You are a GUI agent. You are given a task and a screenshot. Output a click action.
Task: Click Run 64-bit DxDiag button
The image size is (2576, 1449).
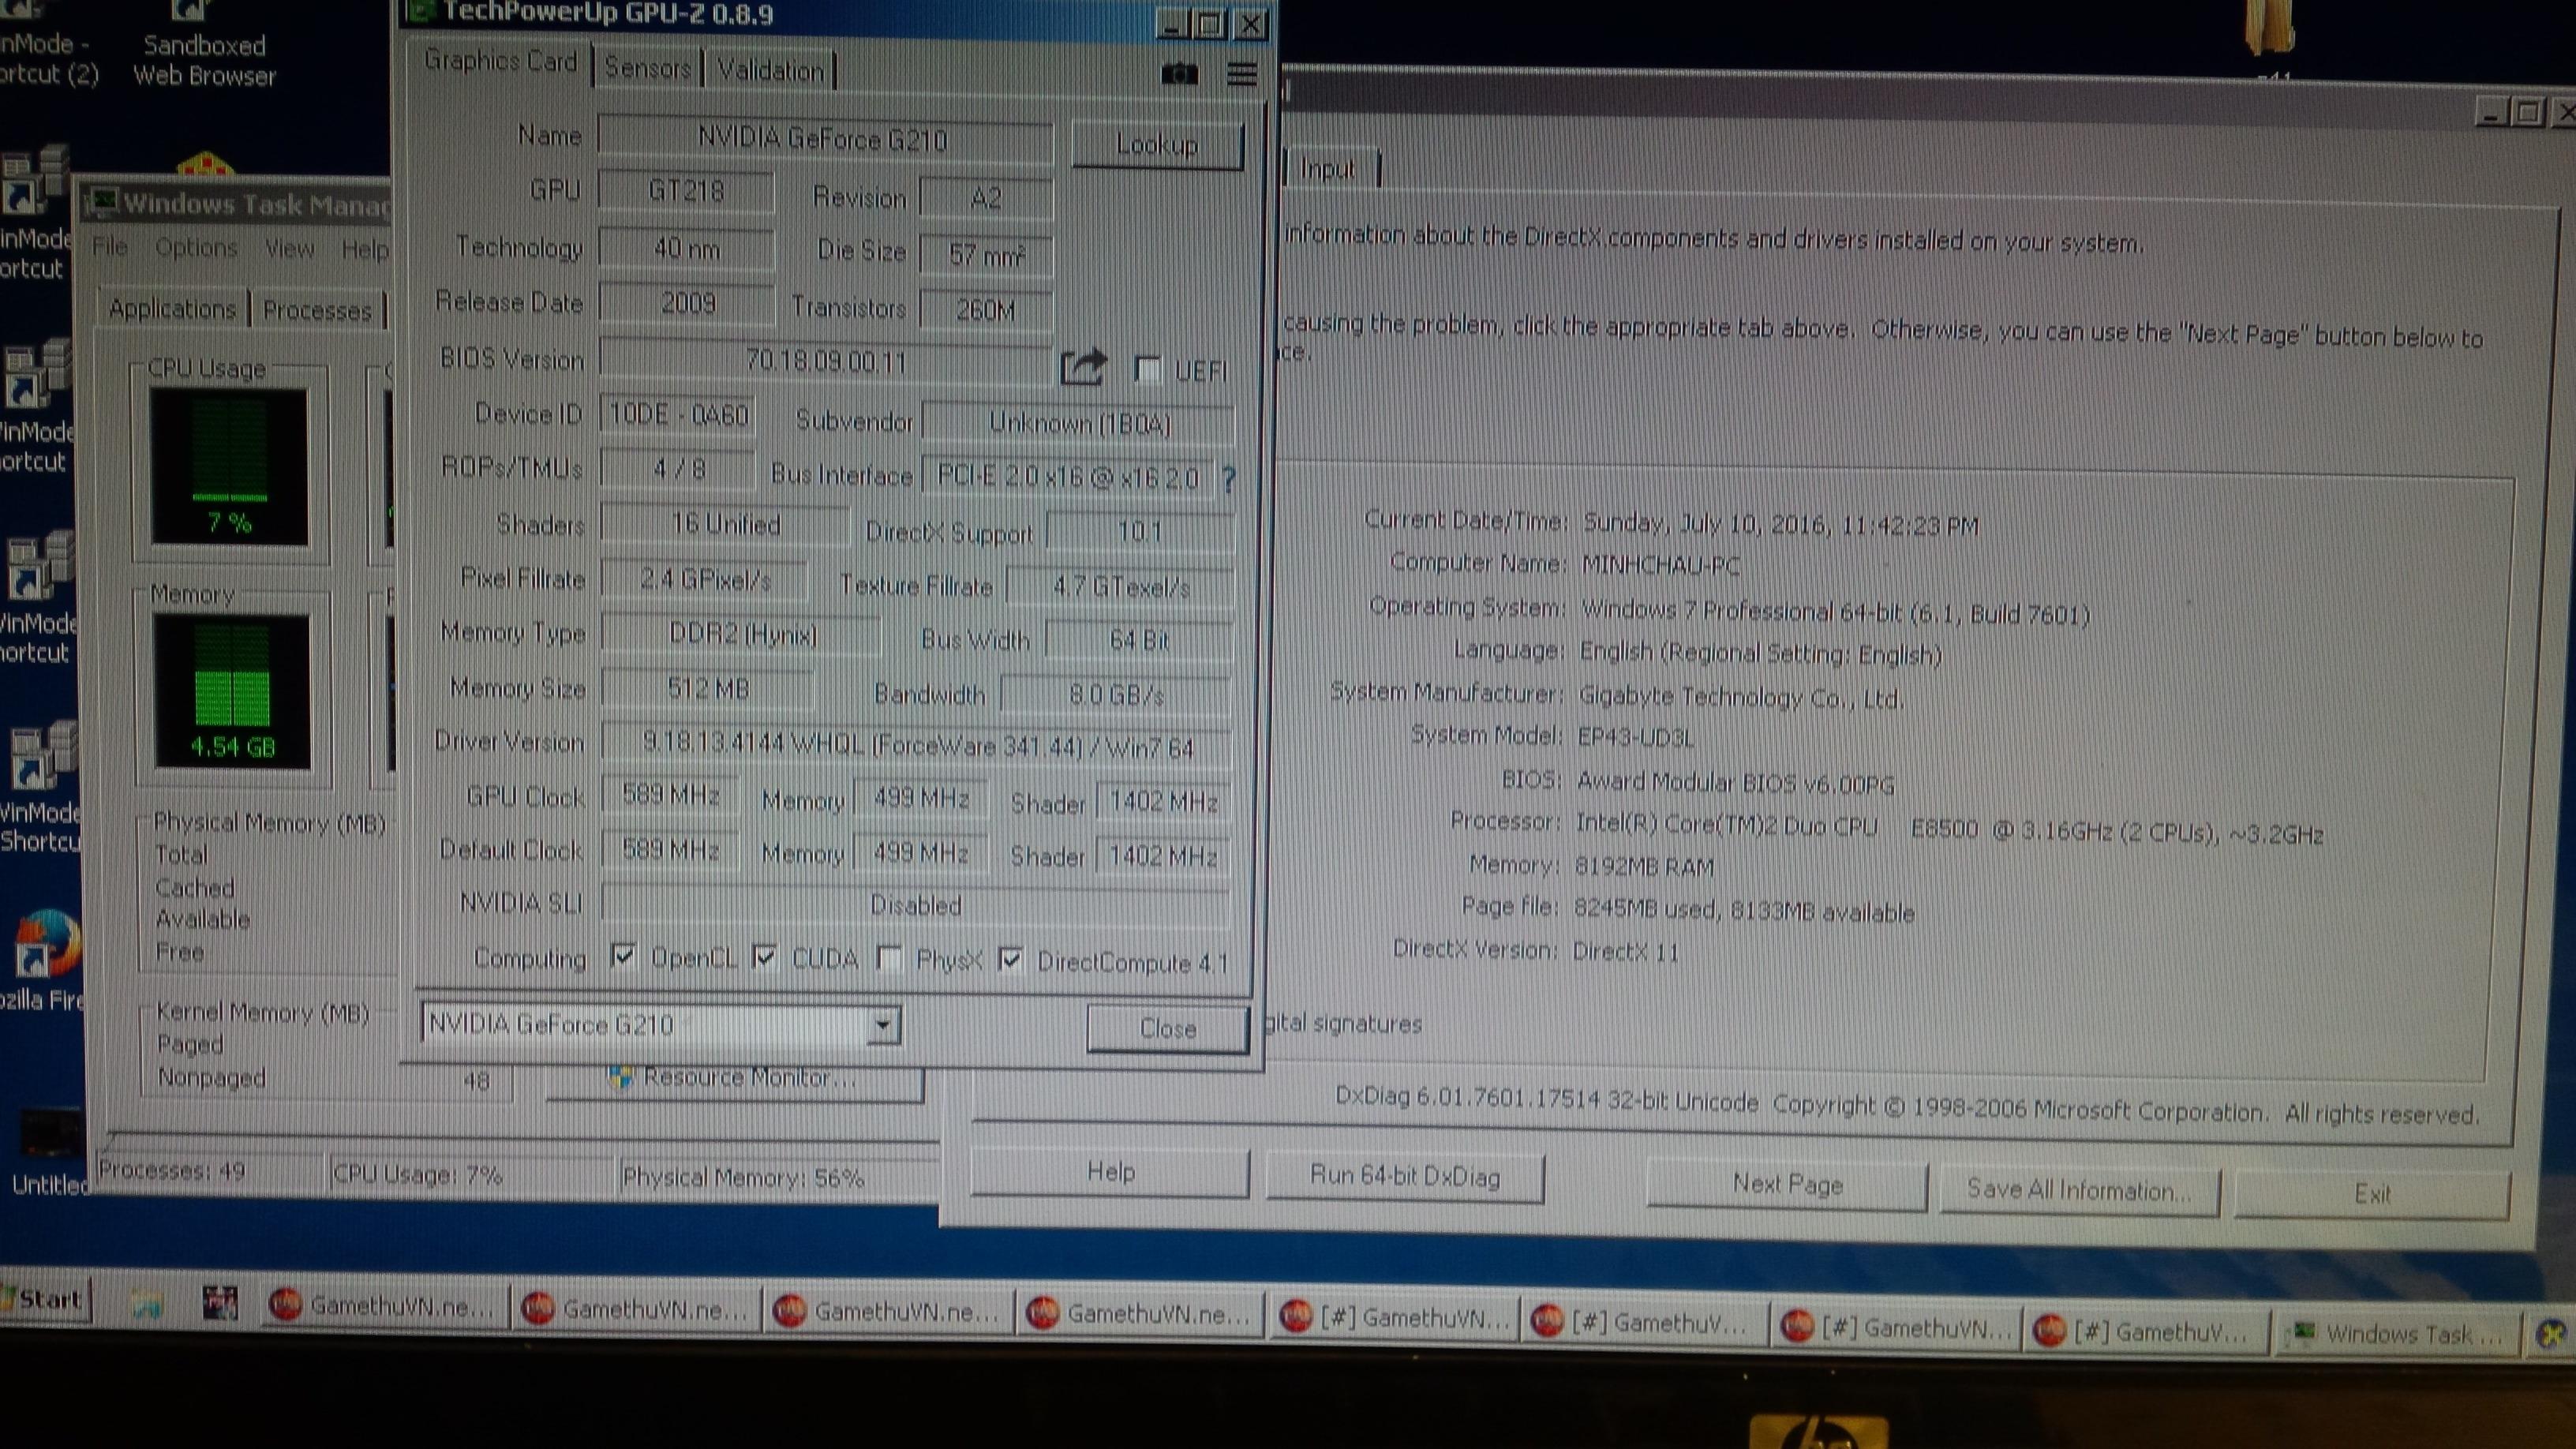[x=1405, y=1177]
